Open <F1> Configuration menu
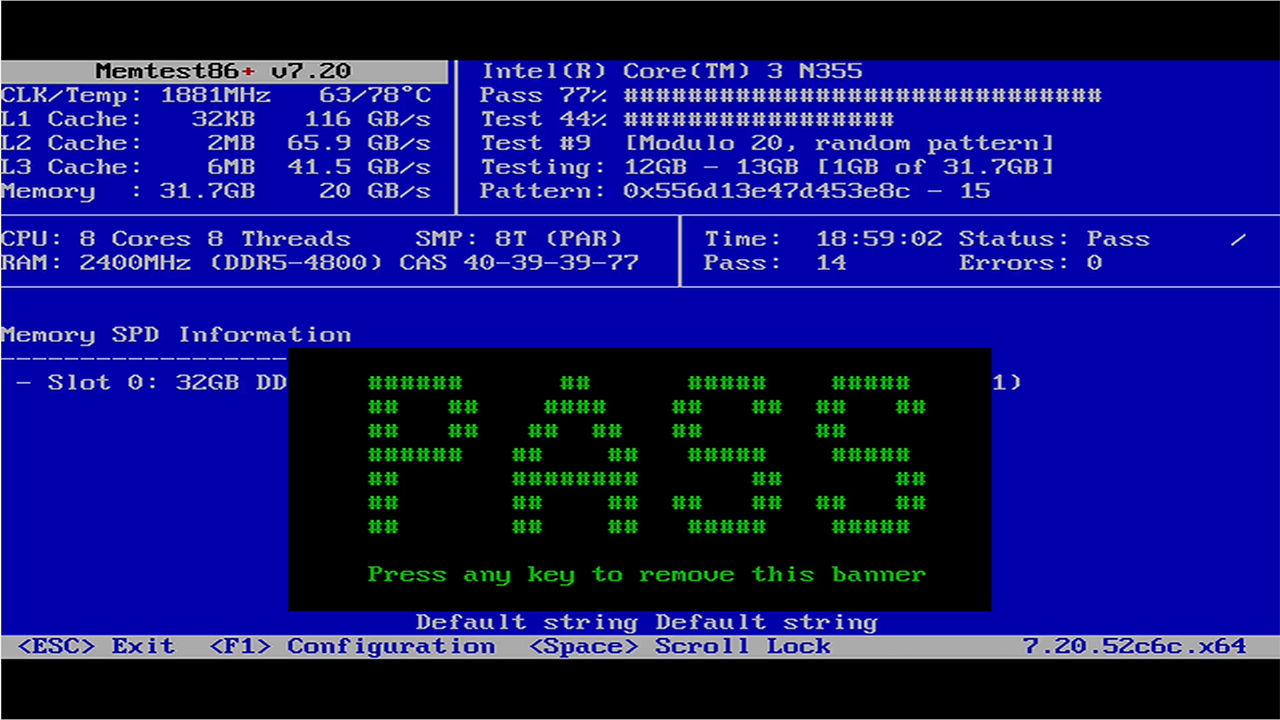The image size is (1280, 720). 352,646
